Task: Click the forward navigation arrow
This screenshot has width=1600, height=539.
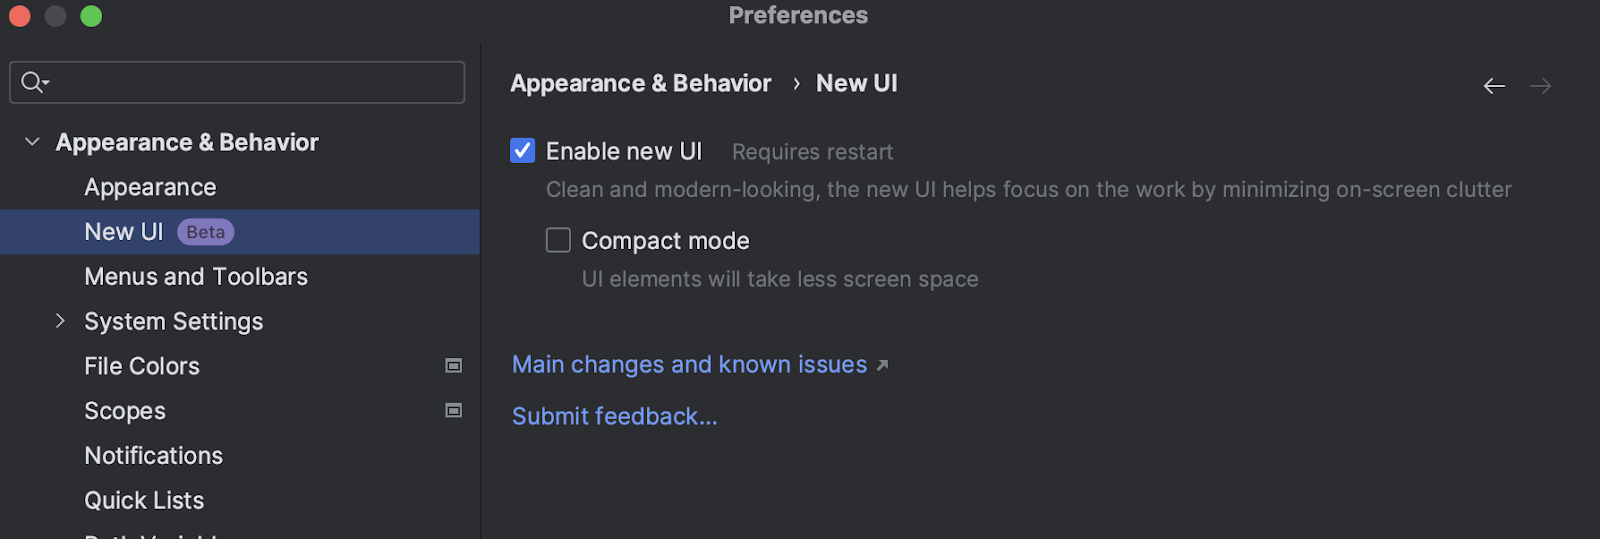Action: (1540, 86)
